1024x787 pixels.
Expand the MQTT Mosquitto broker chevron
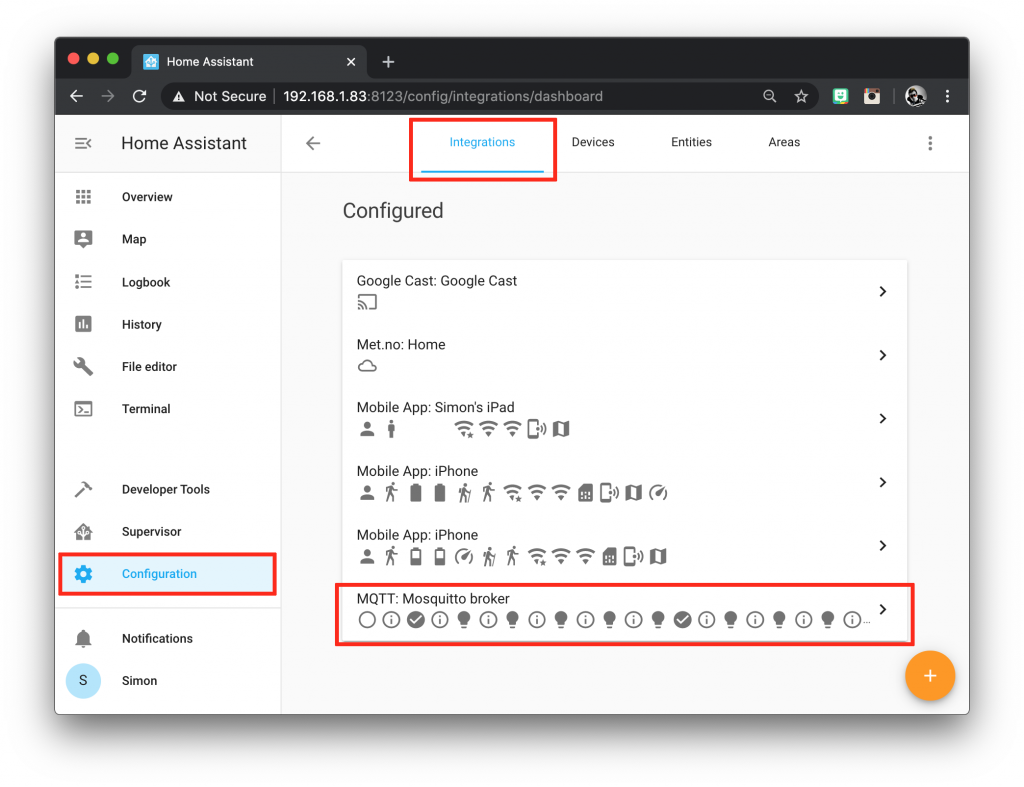point(882,609)
